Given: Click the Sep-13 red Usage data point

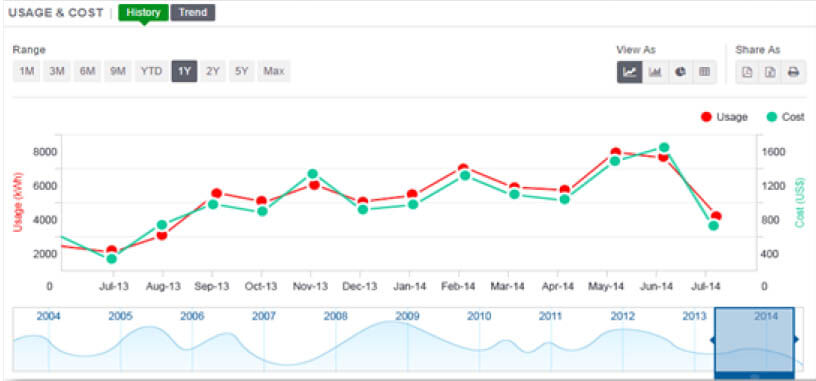Looking at the screenshot, I should [217, 193].
